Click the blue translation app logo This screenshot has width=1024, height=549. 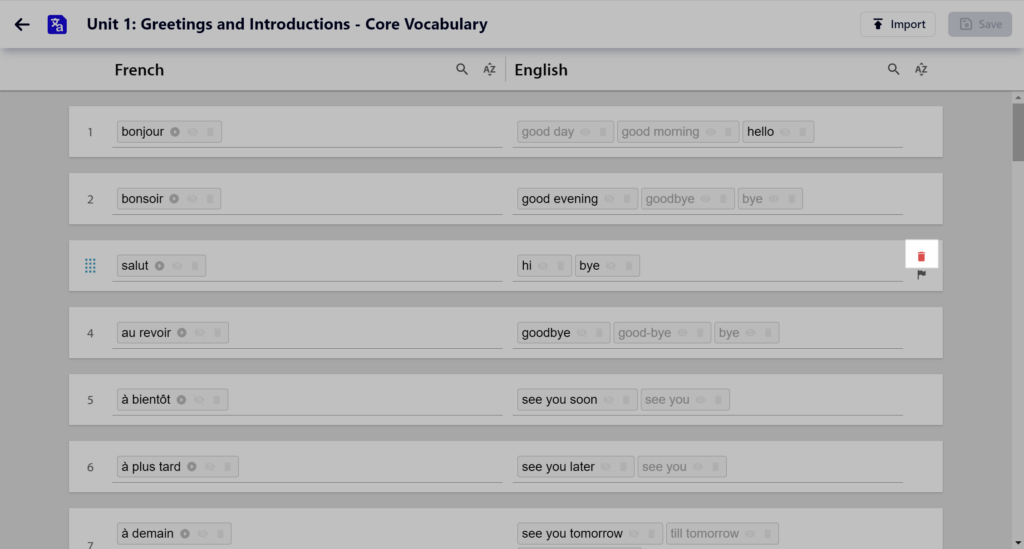57,24
